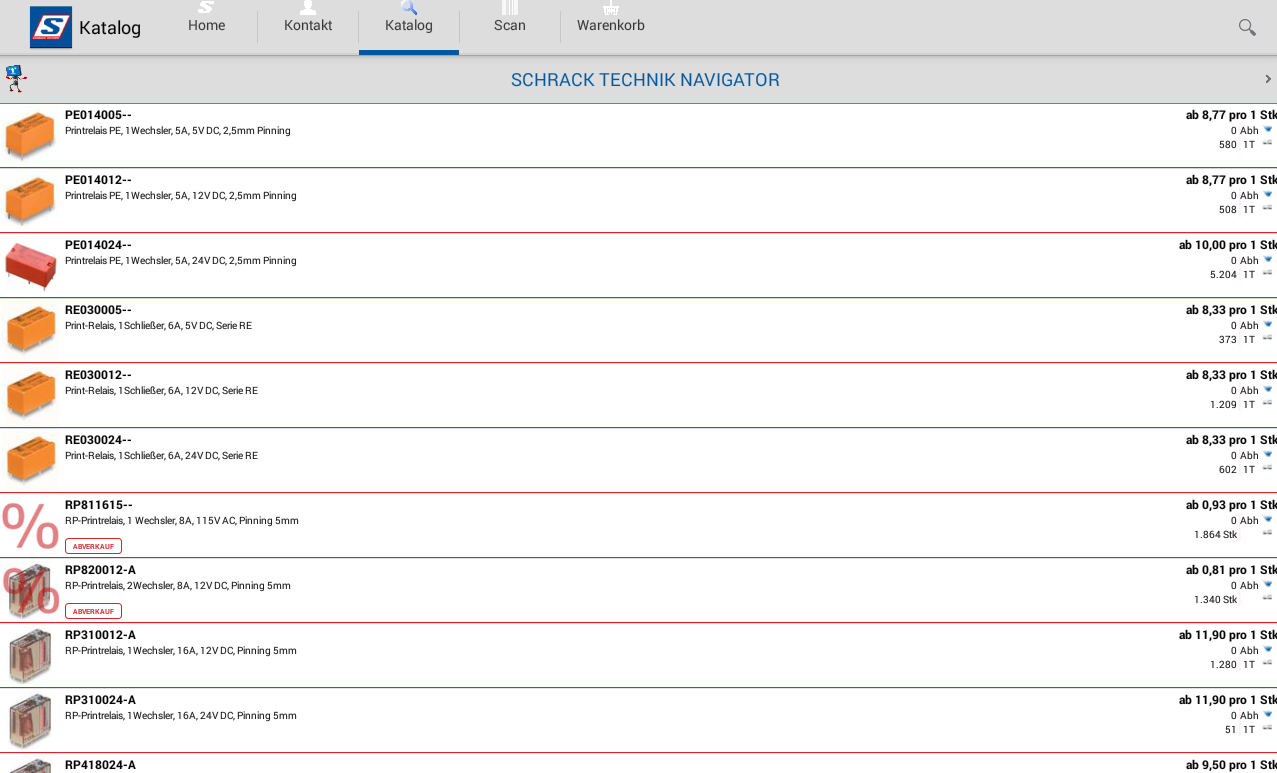Viewport: 1277px width, 773px height.
Task: Click the blue pickup icon for PE014005--
Action: 1268,130
